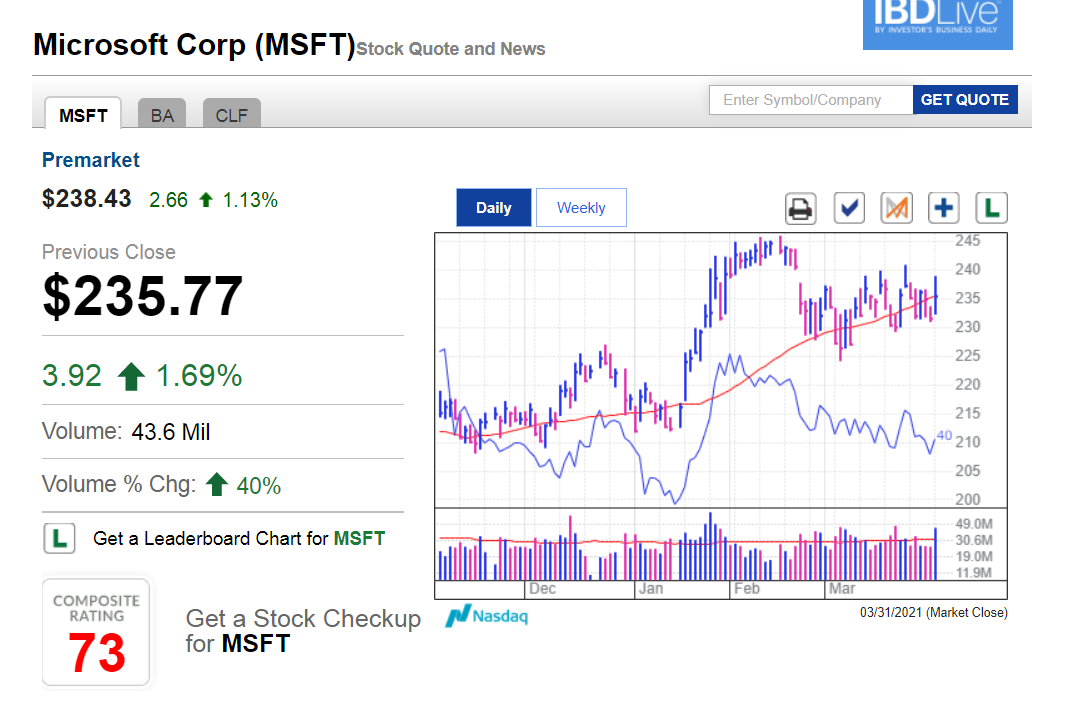This screenshot has height=717, width=1067.
Task: Click the green Leaderboard icon above chart
Action: (991, 208)
